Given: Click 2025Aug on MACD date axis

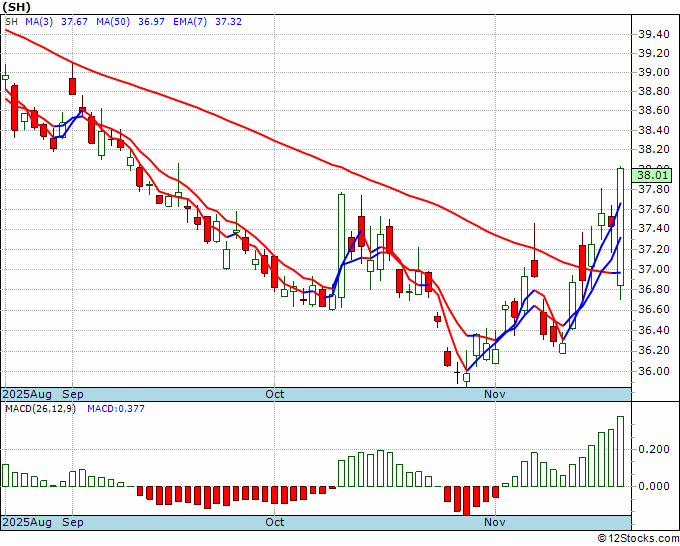Looking at the screenshot, I should tap(27, 522).
